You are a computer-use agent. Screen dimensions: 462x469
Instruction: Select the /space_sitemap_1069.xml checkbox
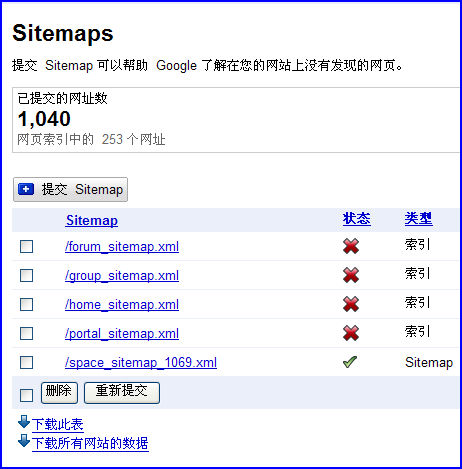[26, 362]
